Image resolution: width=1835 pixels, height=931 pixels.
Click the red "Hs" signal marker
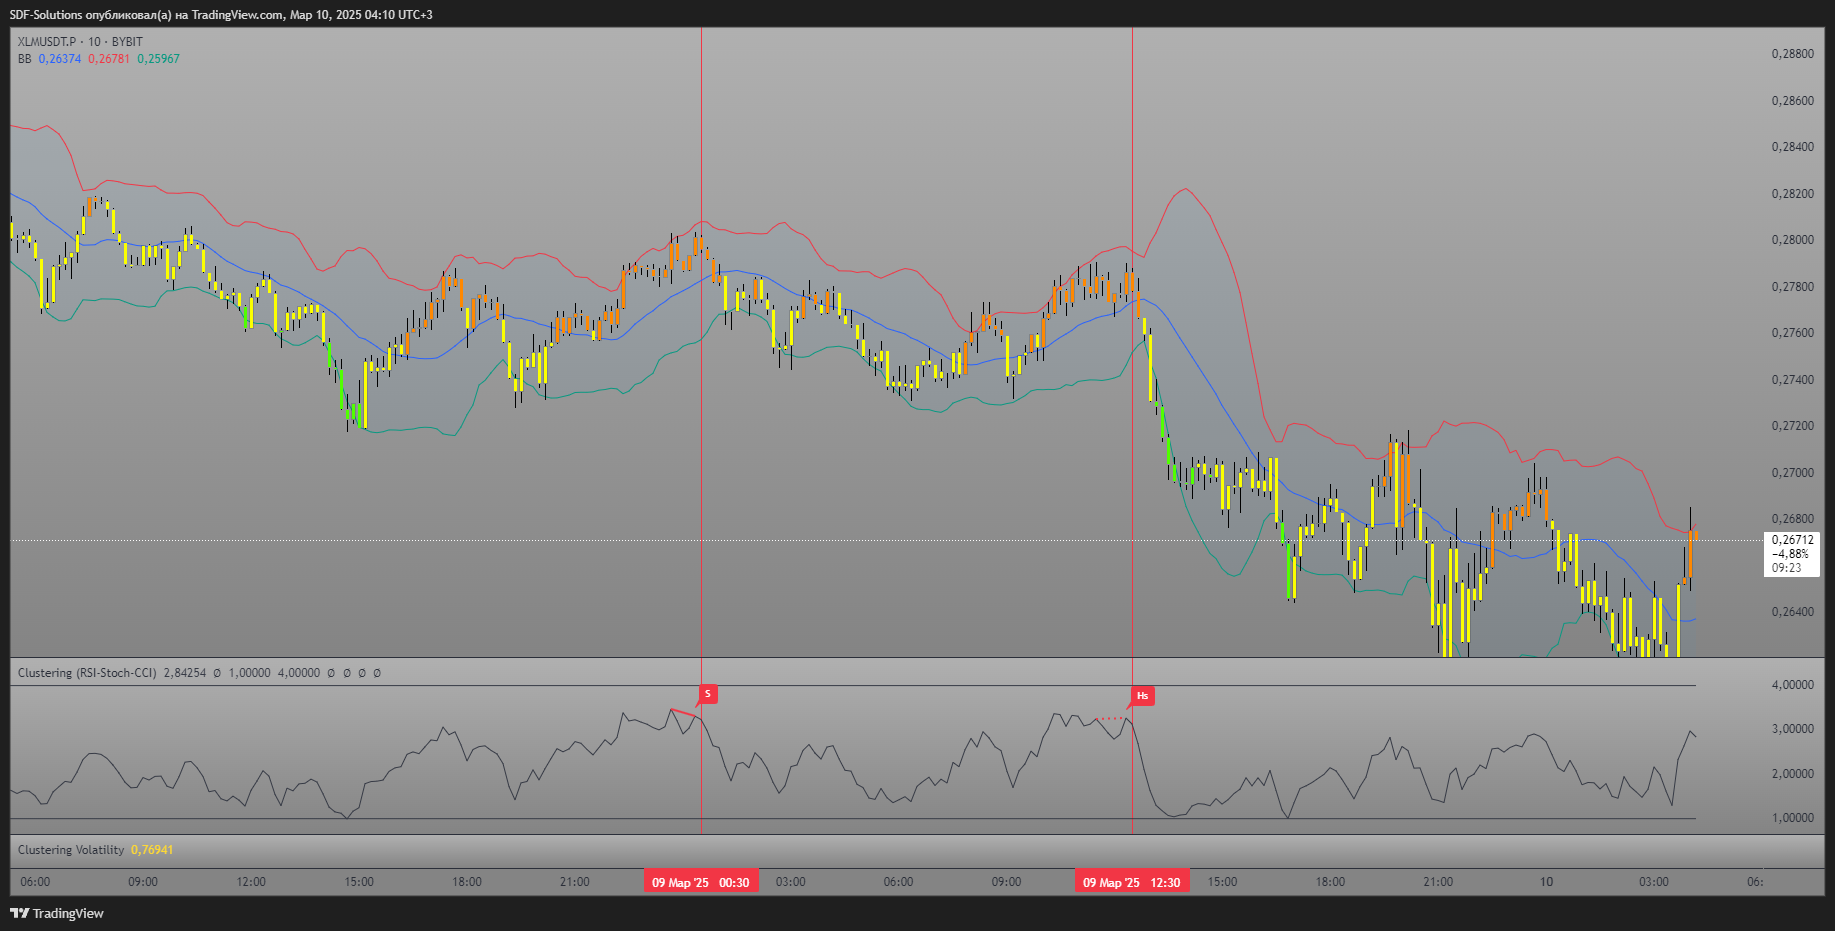pos(1142,695)
